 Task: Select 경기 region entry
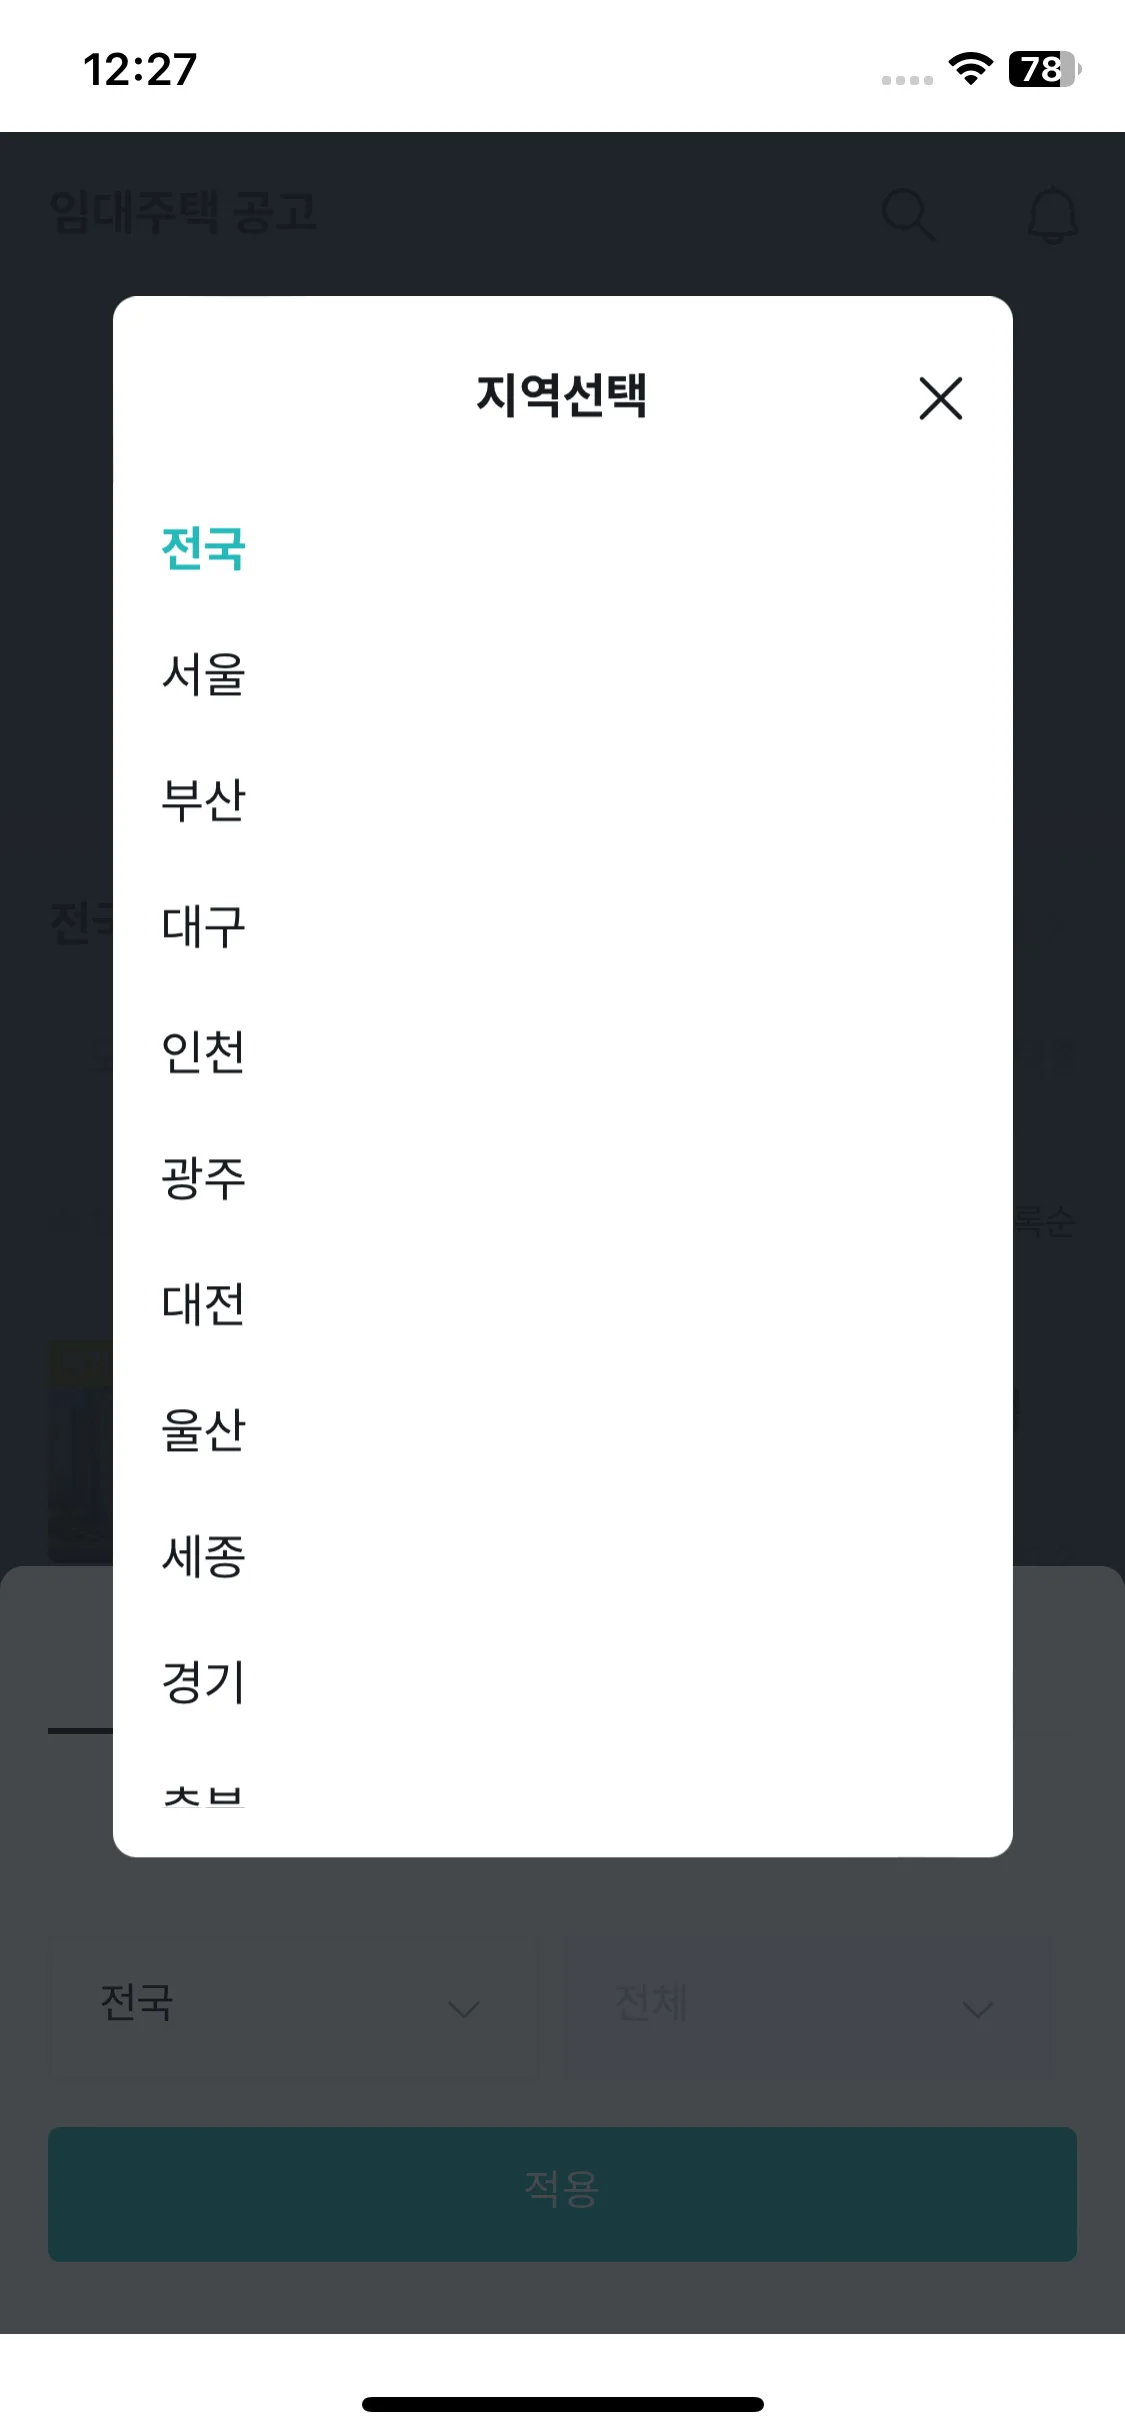pyautogui.click(x=203, y=1682)
